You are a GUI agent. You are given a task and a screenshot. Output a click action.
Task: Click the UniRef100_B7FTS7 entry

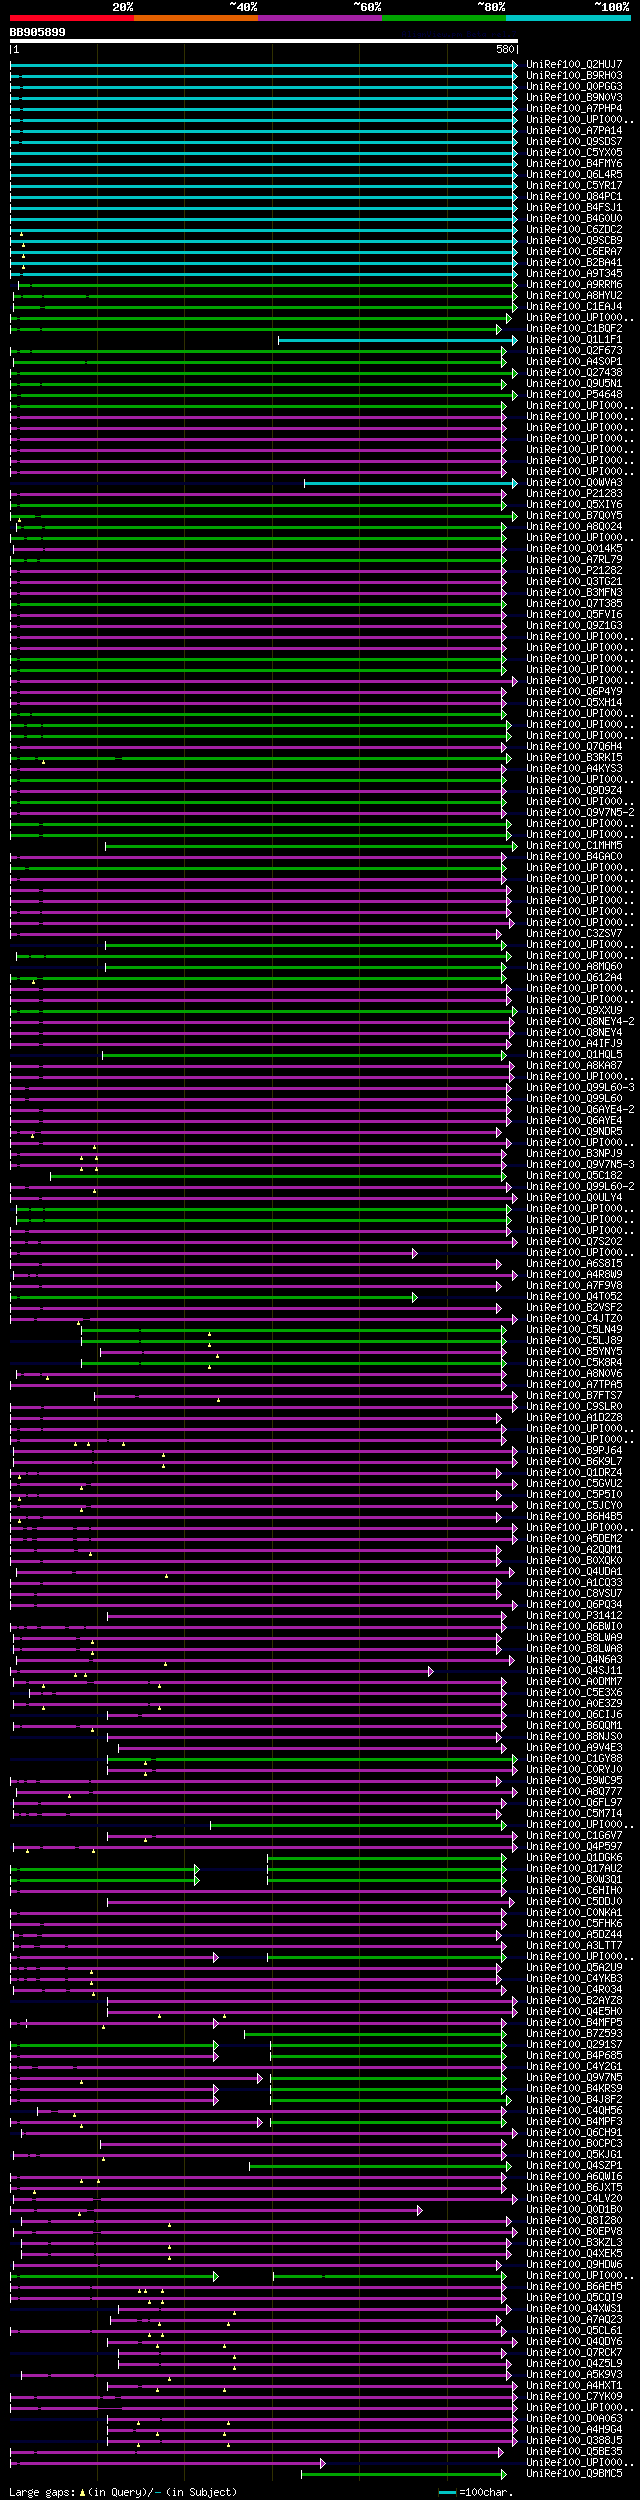pyautogui.click(x=574, y=1396)
